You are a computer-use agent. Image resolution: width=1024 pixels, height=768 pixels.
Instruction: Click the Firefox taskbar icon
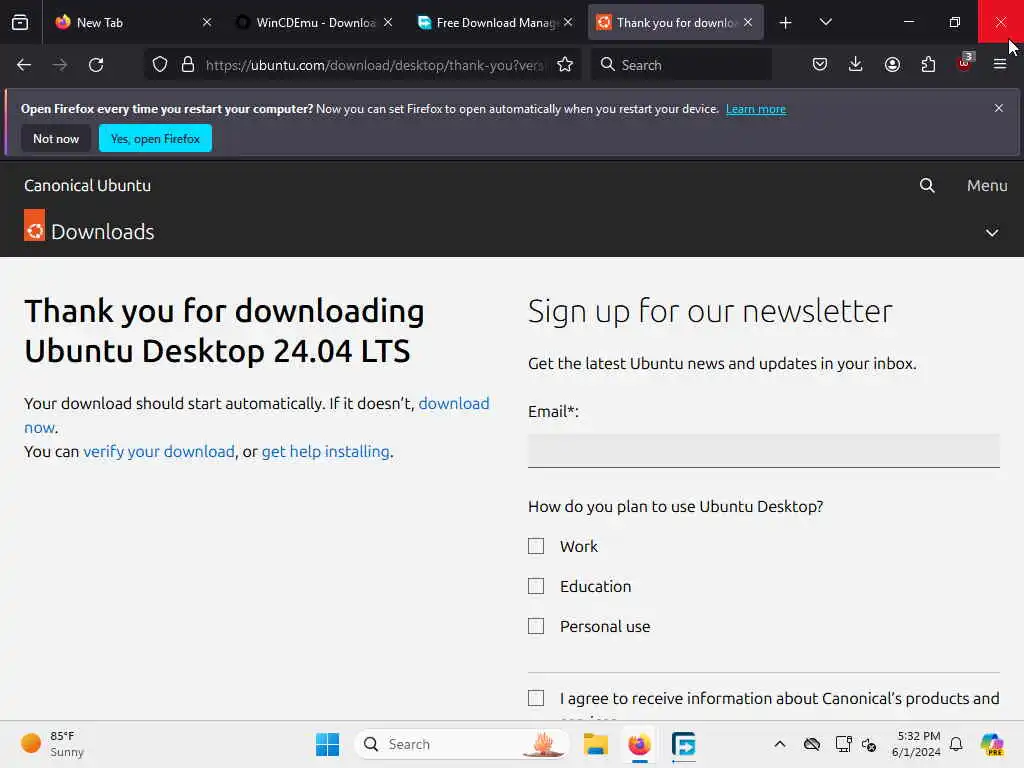coord(639,744)
